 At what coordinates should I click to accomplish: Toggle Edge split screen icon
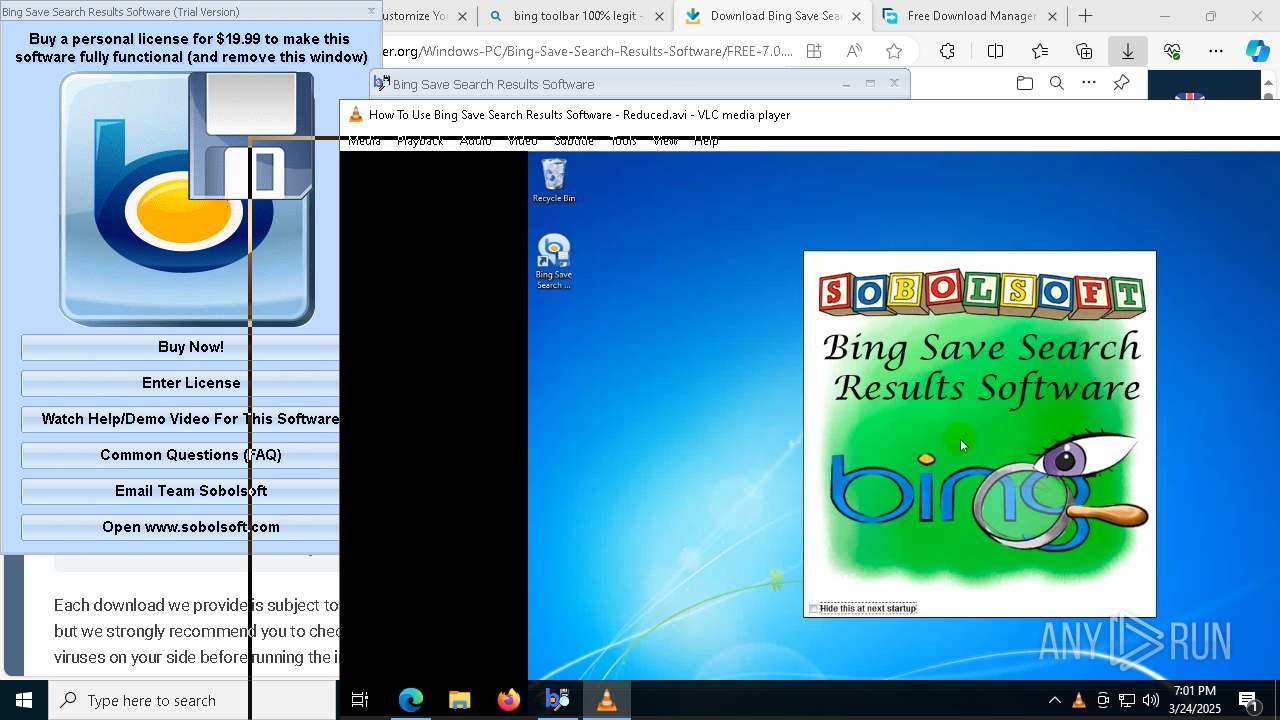point(995,51)
